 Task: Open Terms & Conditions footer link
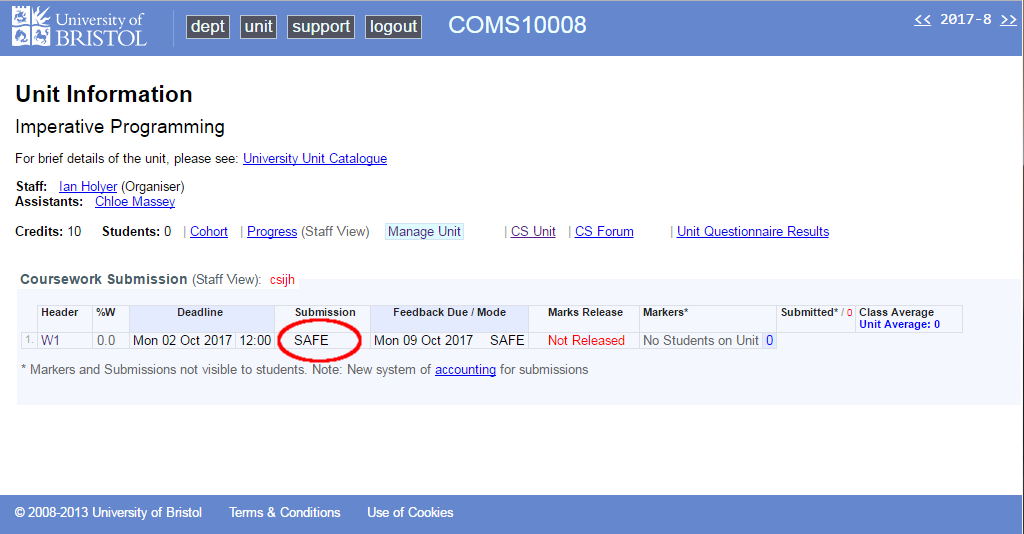(x=285, y=513)
